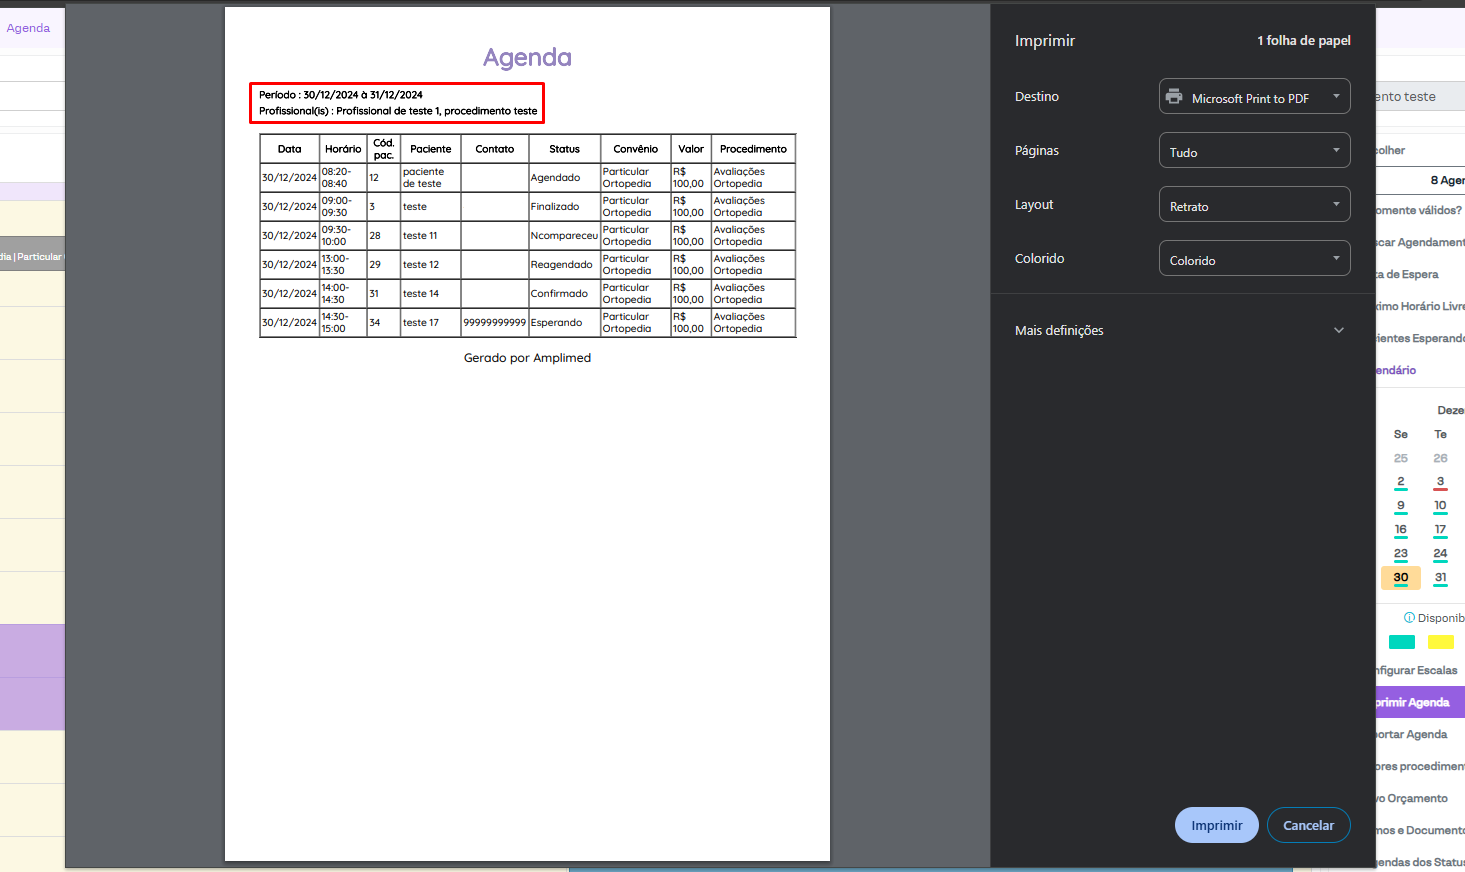Select day 30 in the calendar
Image resolution: width=1465 pixels, height=872 pixels.
pyautogui.click(x=1400, y=578)
